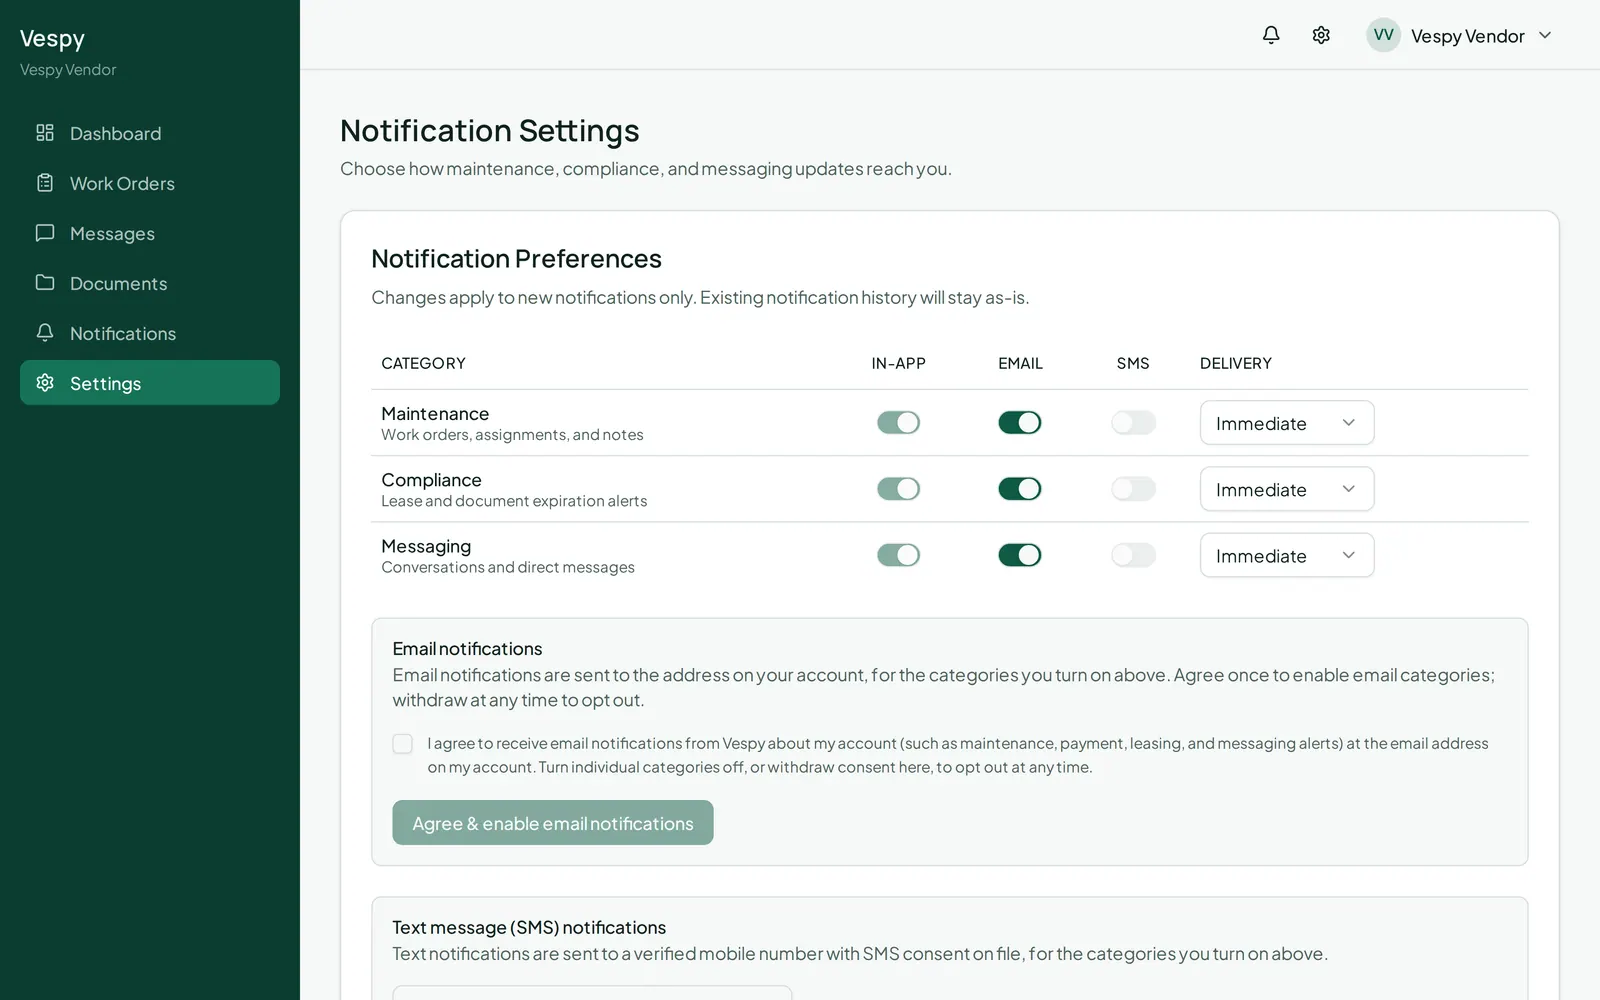Open notifications bell in top bar
The image size is (1600, 1000).
pyautogui.click(x=1271, y=35)
